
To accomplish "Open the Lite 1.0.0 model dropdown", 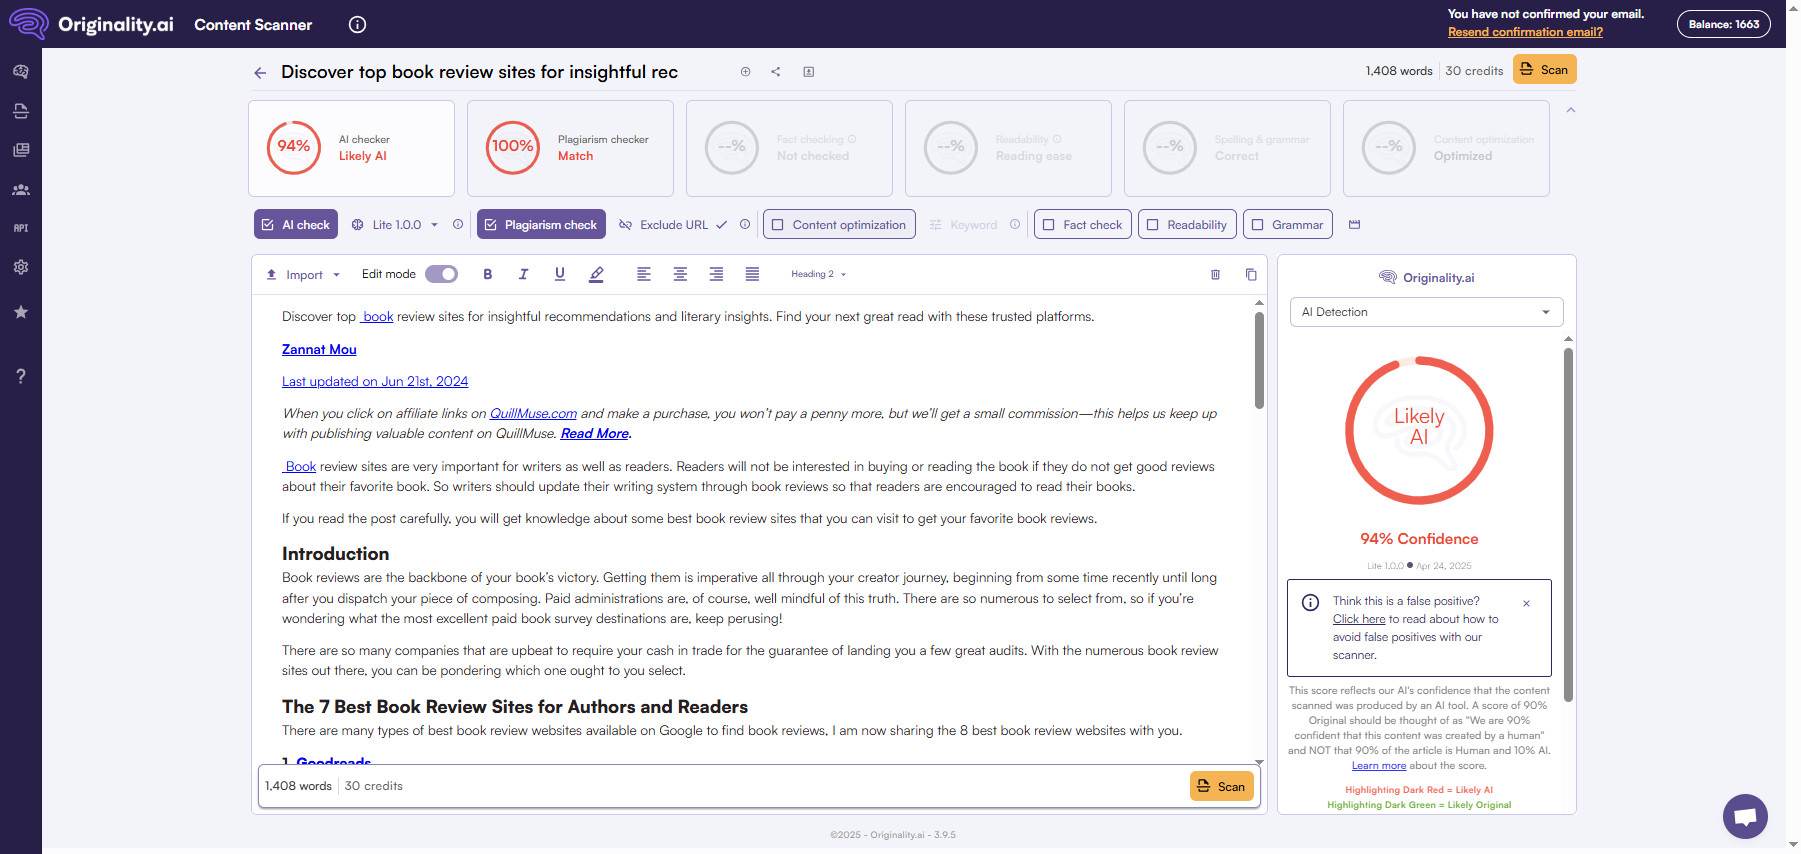I will click(x=396, y=224).
